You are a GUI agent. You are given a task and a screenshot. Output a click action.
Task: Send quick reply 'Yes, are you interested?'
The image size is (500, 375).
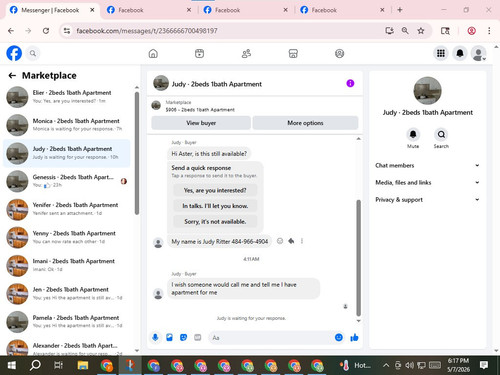(215, 190)
